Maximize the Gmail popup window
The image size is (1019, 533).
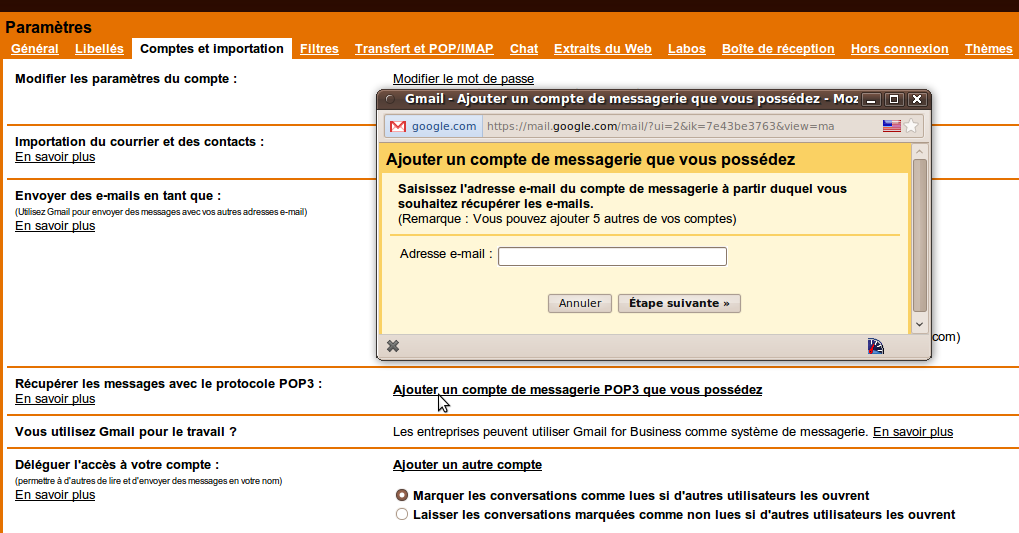coord(894,99)
